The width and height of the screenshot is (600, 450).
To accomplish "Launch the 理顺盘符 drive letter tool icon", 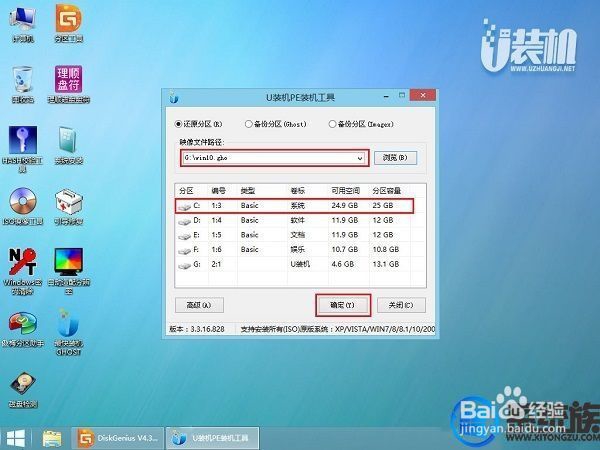I will (68, 85).
